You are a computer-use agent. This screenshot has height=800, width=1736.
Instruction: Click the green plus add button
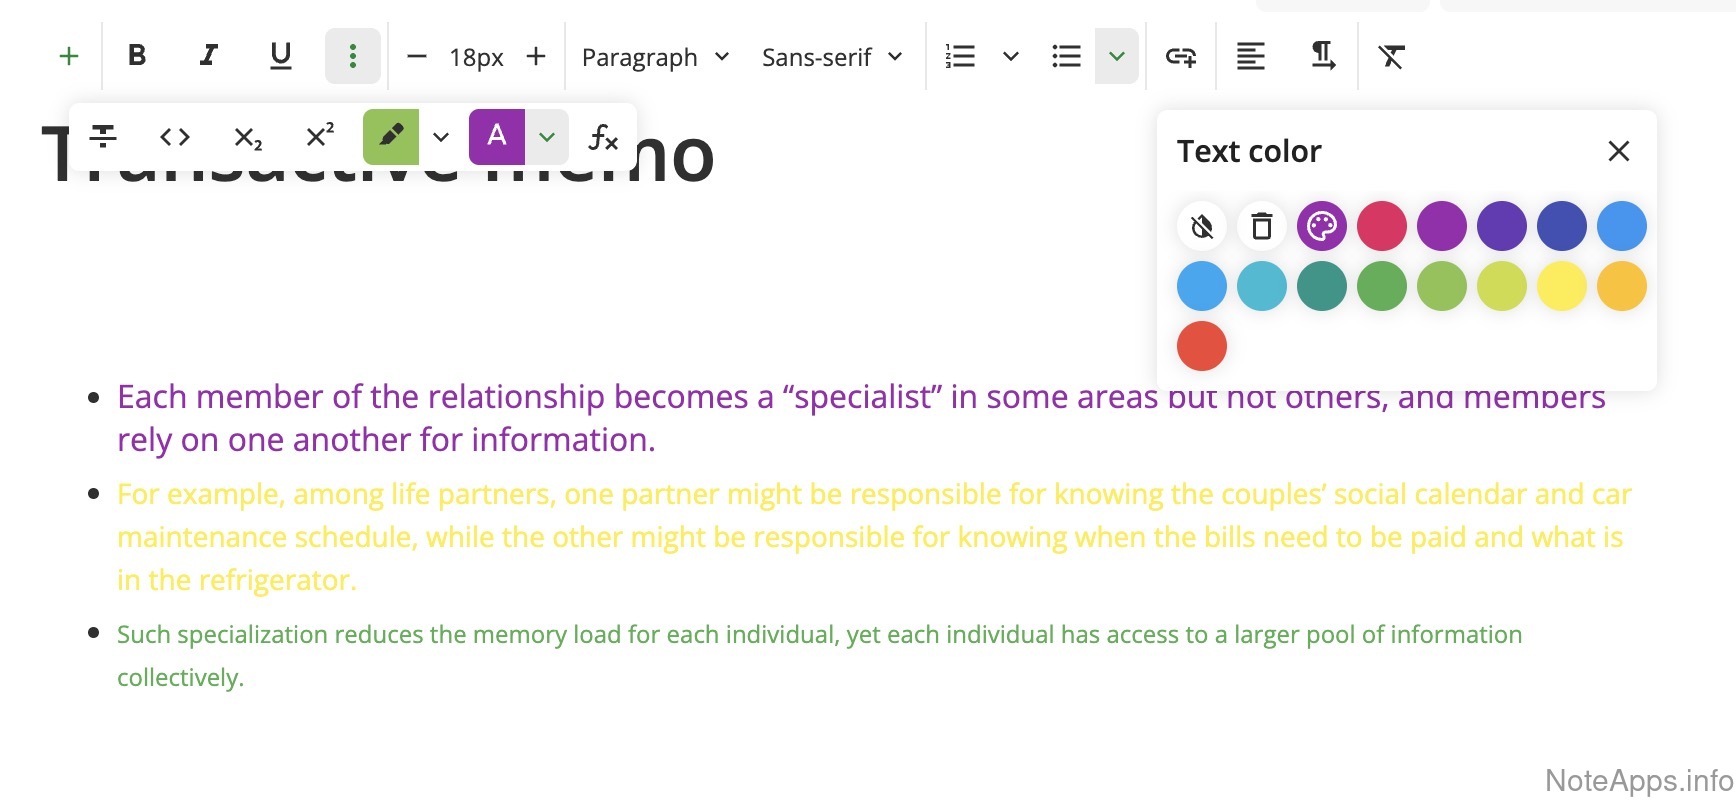click(x=69, y=56)
